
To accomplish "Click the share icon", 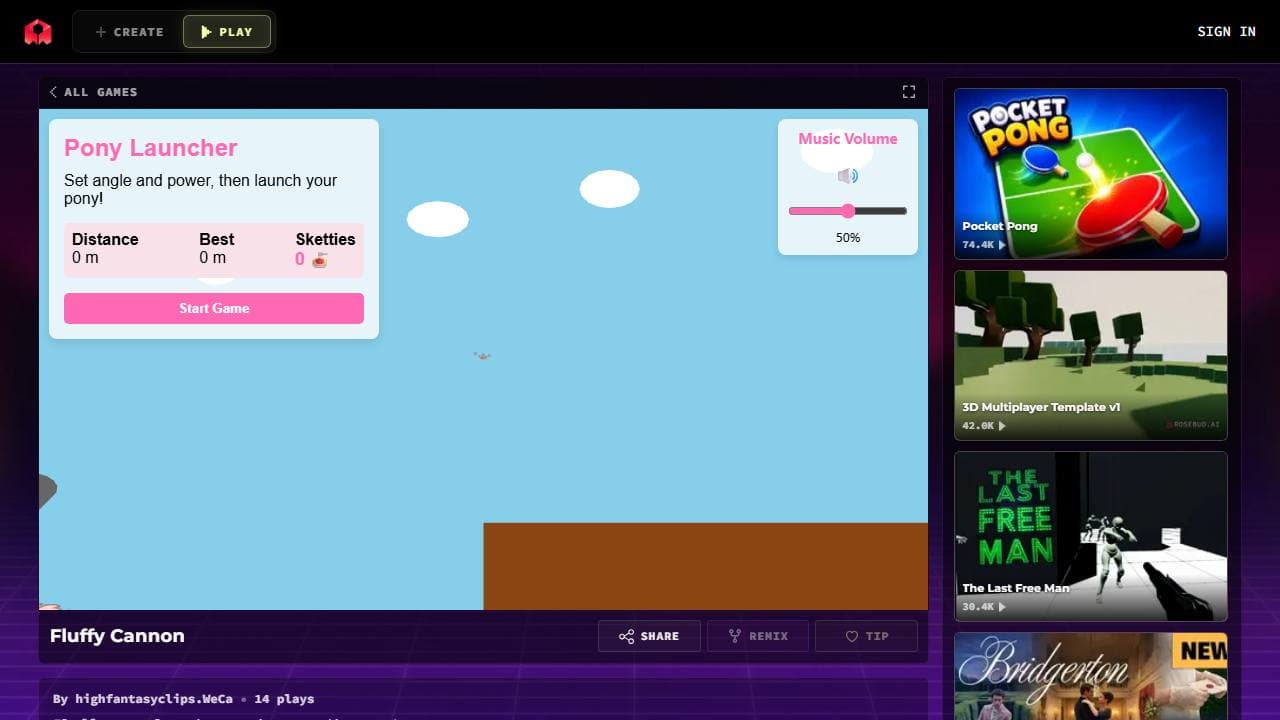I will [x=626, y=636].
